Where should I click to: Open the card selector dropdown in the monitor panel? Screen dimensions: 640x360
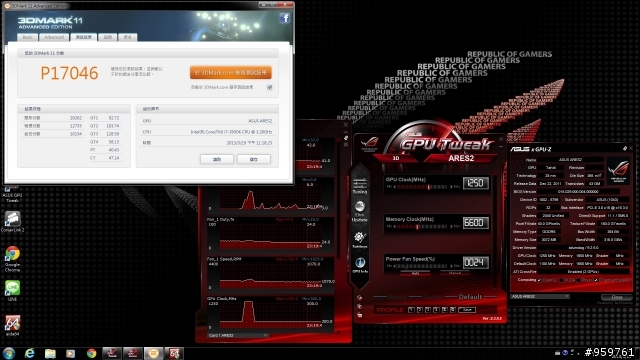pos(238,336)
